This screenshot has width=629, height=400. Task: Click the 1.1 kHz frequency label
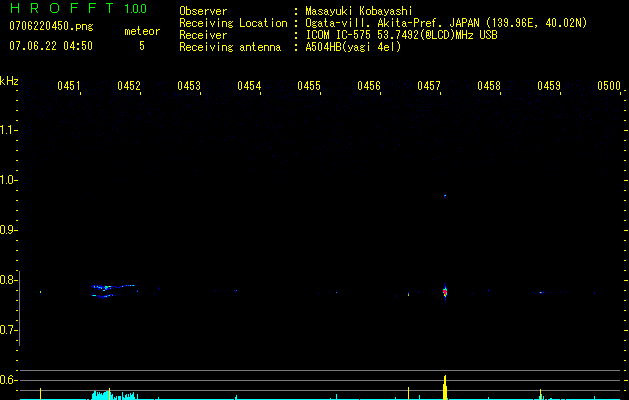point(7,130)
